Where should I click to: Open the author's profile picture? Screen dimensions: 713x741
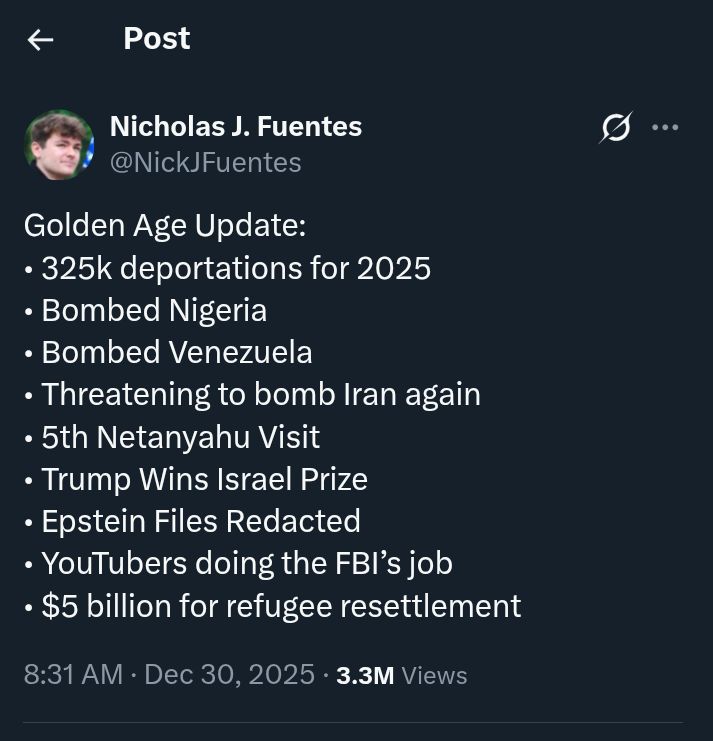click(x=59, y=145)
